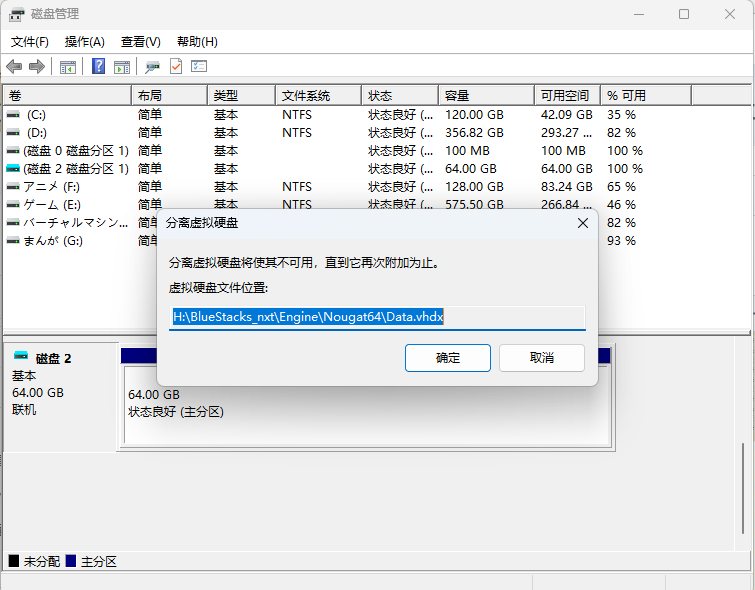Screen dimensions: 755x590
Task: Click the アニメ (F:) drive icon
Action: point(13,187)
